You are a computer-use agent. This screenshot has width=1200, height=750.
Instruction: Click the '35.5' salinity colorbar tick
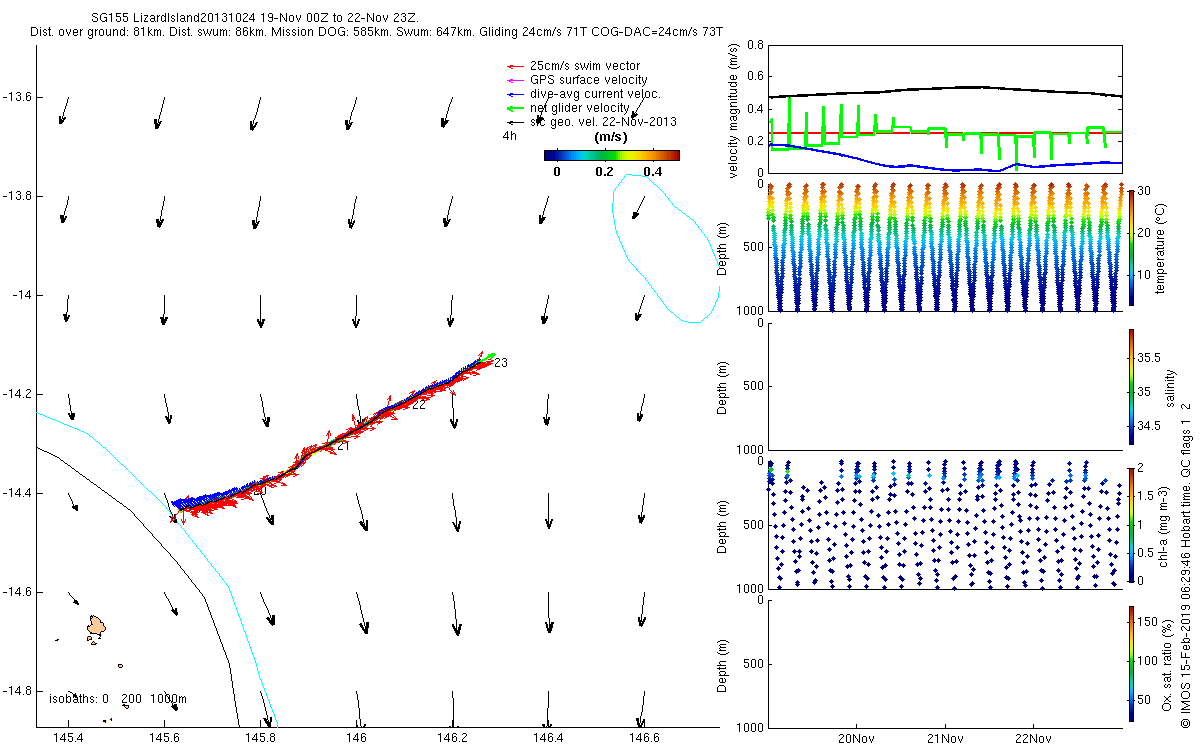pyautogui.click(x=1148, y=357)
